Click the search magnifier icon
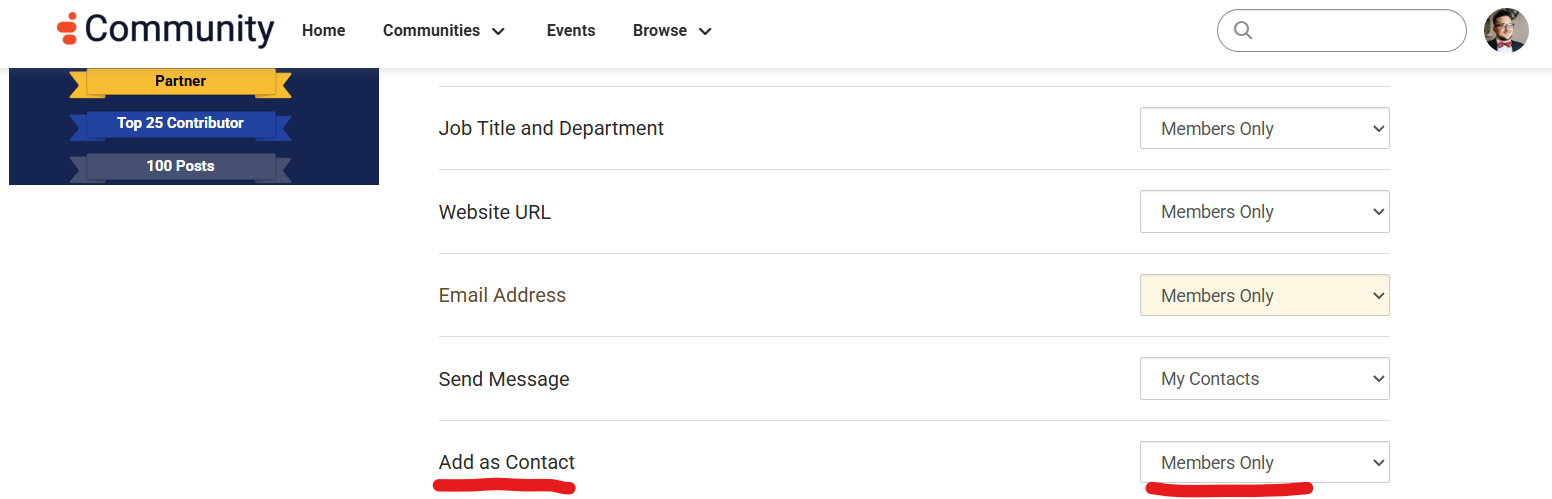Viewport: 1552px width, 499px height. click(1243, 30)
